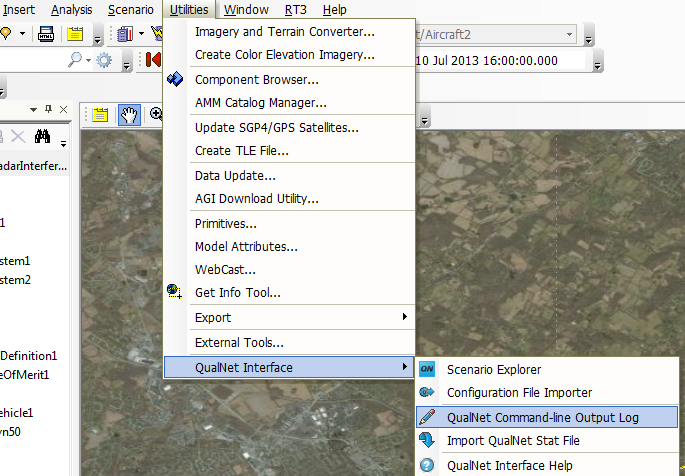Click the Get Info Tool icon
Viewport: 685px width, 476px height.
tap(176, 292)
